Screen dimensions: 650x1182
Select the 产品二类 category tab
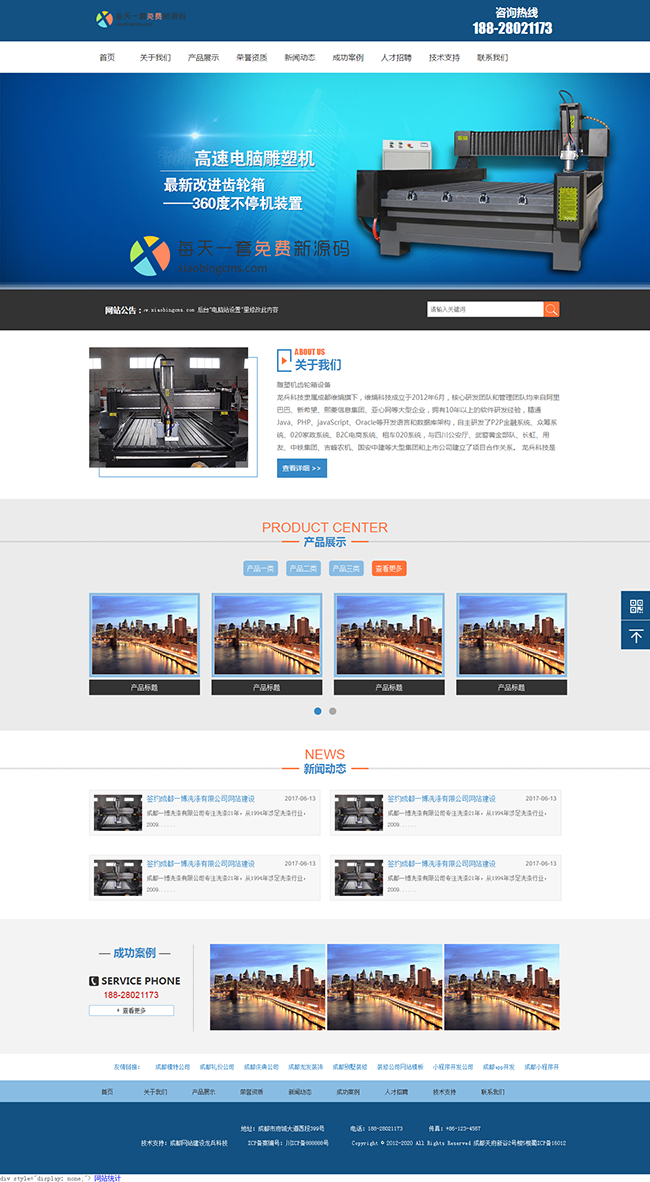pos(304,568)
